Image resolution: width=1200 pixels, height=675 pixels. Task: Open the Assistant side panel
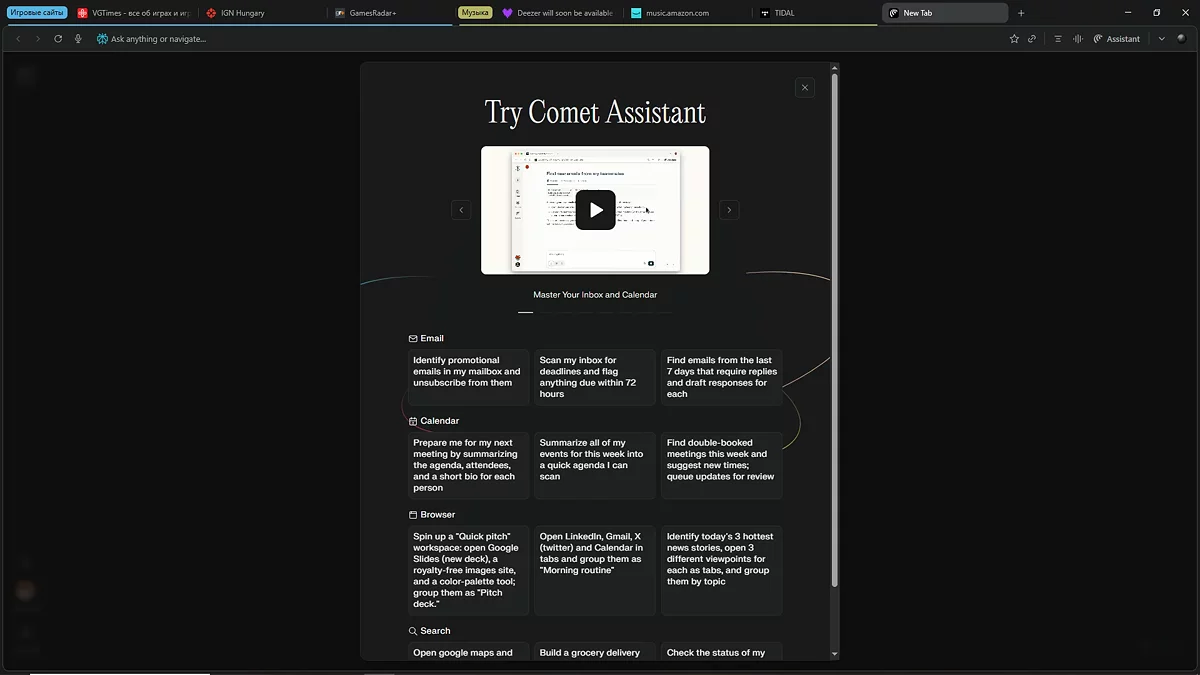coord(1117,39)
